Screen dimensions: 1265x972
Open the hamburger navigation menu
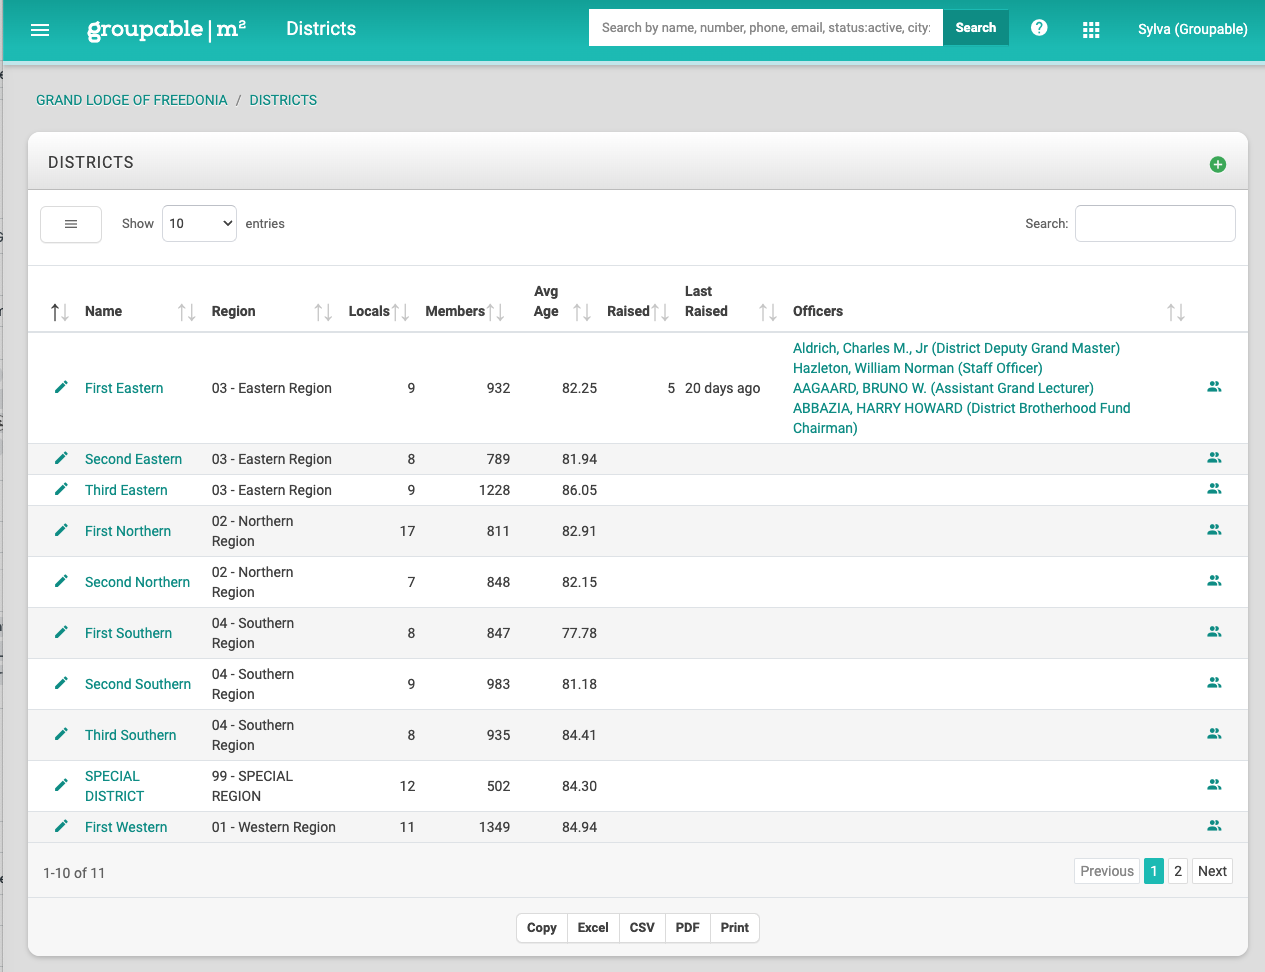click(40, 29)
